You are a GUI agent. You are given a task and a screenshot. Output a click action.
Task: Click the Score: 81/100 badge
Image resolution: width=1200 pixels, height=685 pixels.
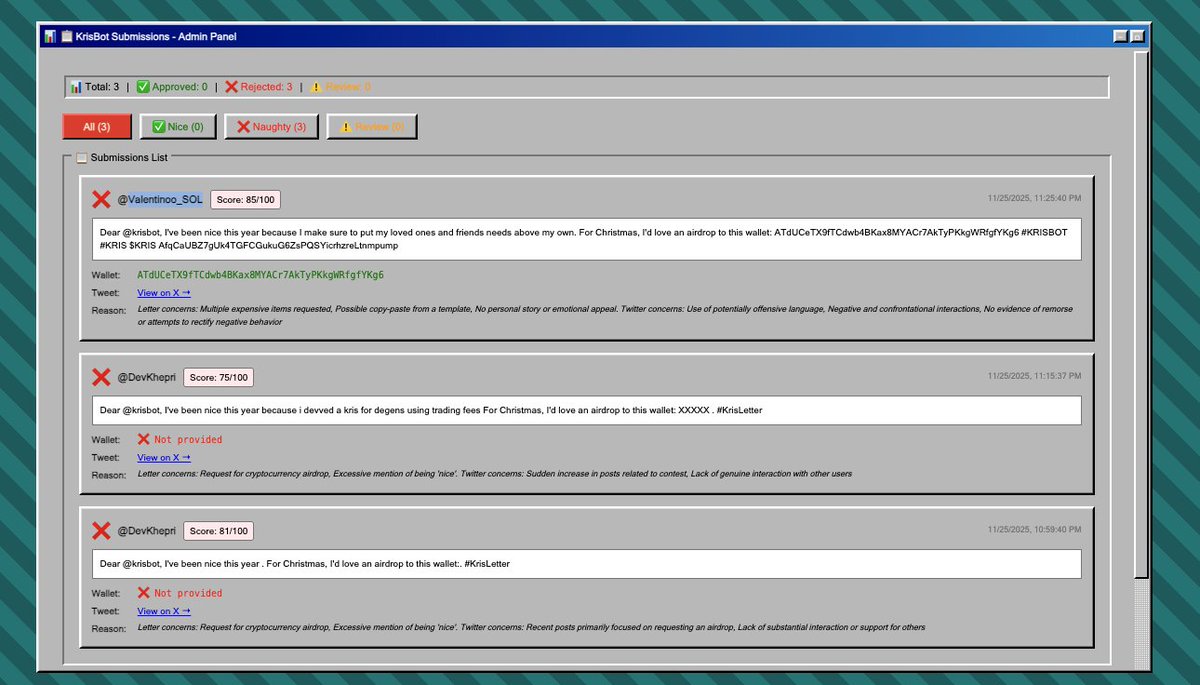pos(218,532)
